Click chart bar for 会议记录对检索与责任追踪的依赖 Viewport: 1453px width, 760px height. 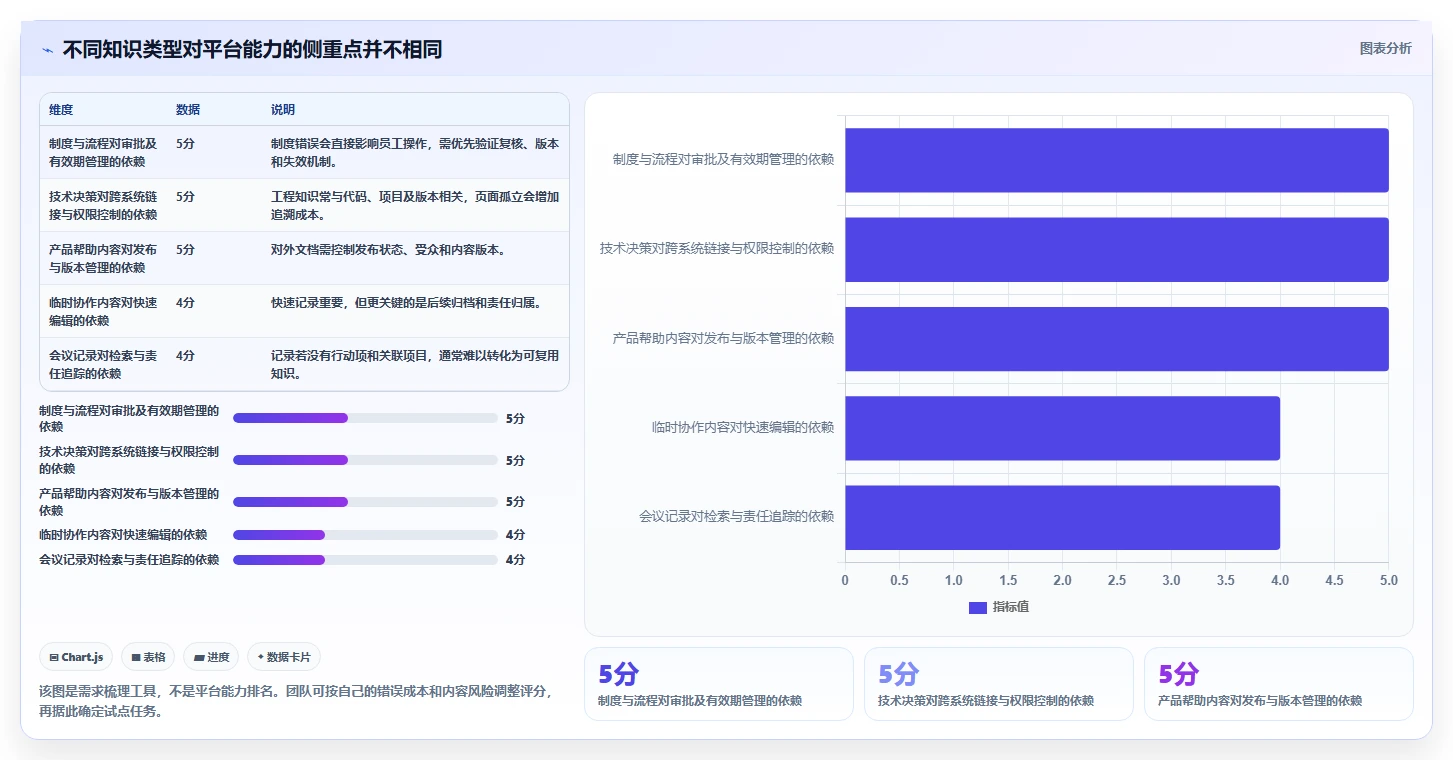(x=1062, y=517)
